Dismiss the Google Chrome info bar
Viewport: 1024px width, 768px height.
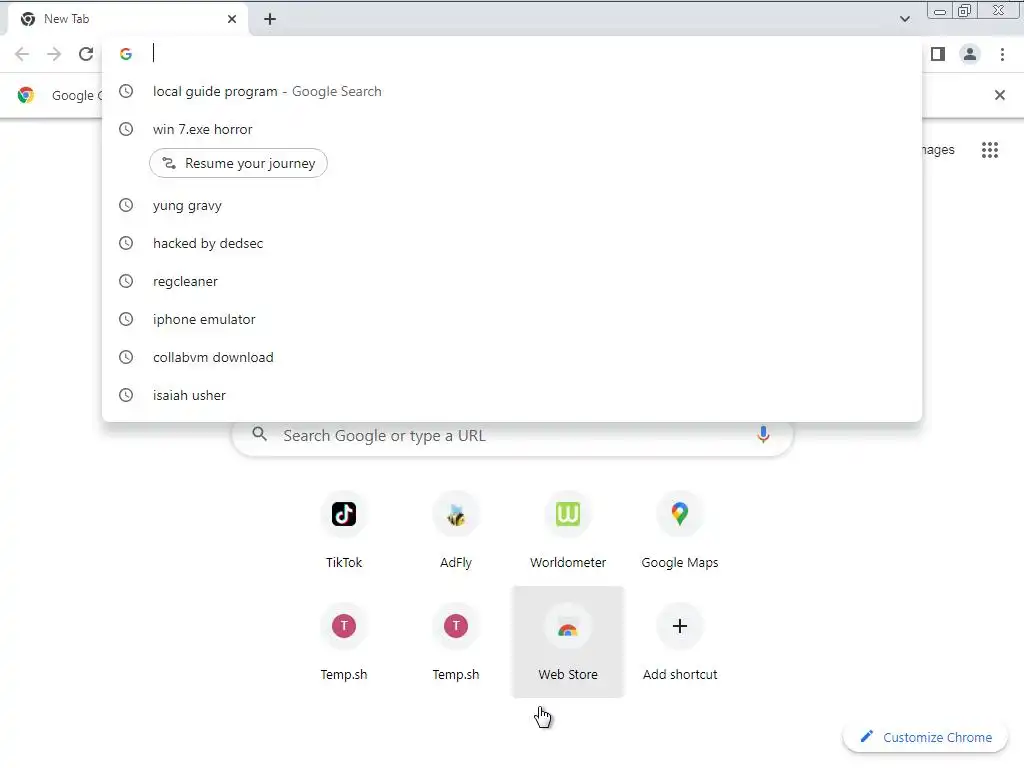(999, 95)
